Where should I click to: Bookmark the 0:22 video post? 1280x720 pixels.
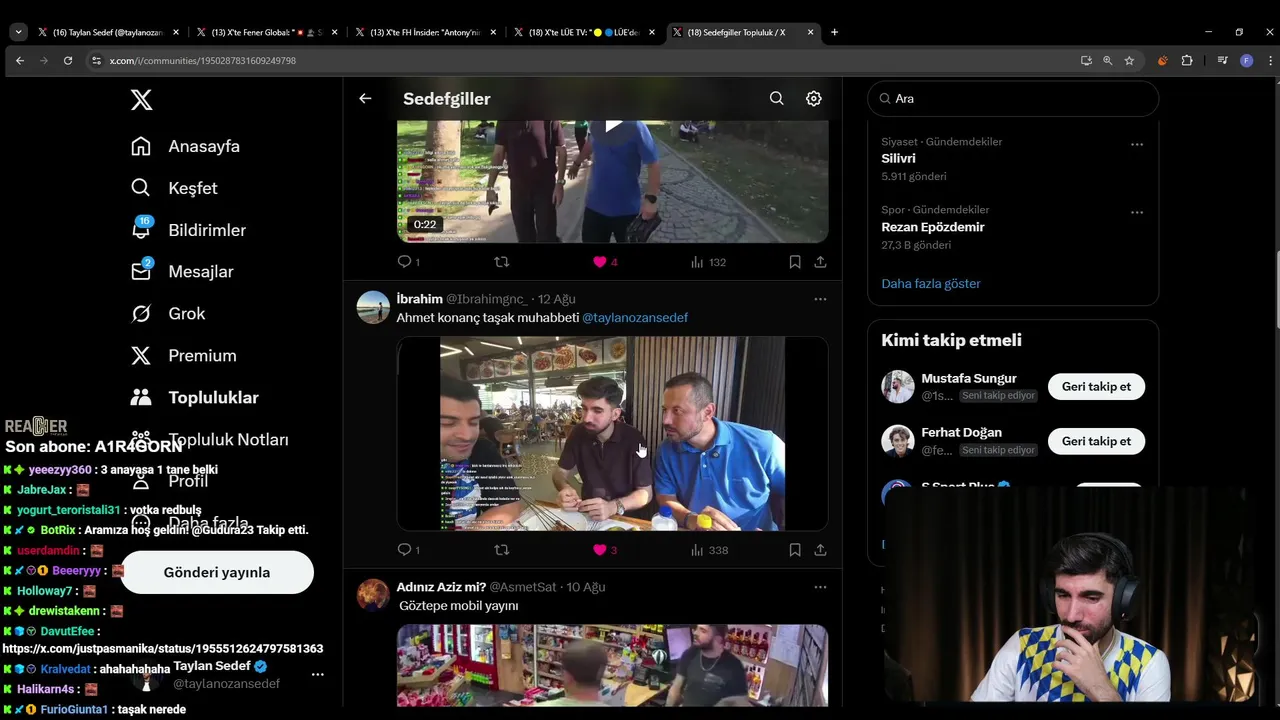coord(795,262)
